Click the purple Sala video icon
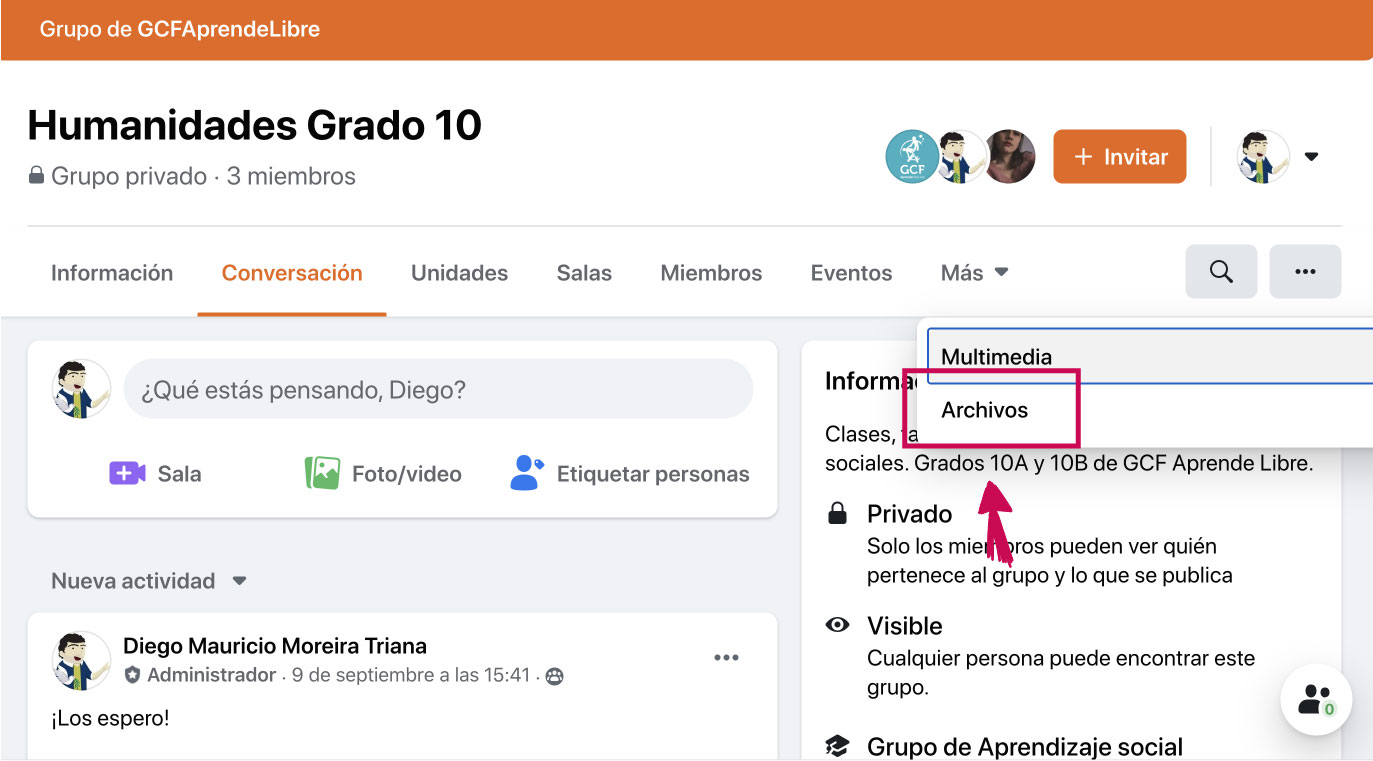 click(x=127, y=473)
